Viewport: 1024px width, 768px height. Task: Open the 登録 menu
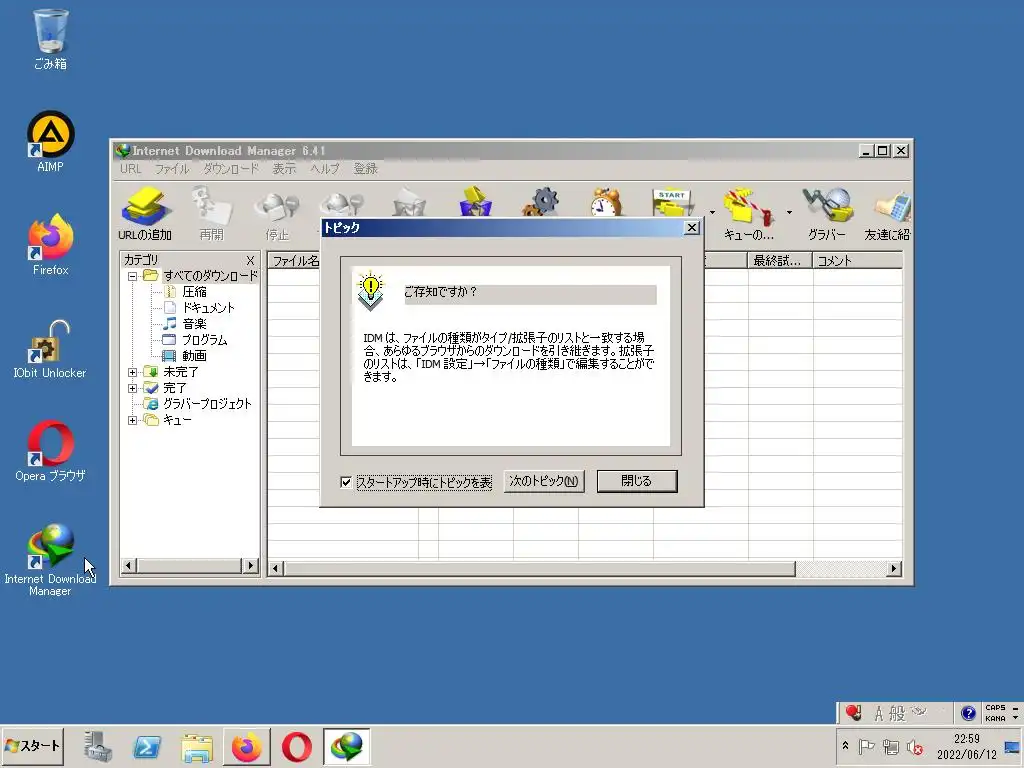(x=366, y=168)
